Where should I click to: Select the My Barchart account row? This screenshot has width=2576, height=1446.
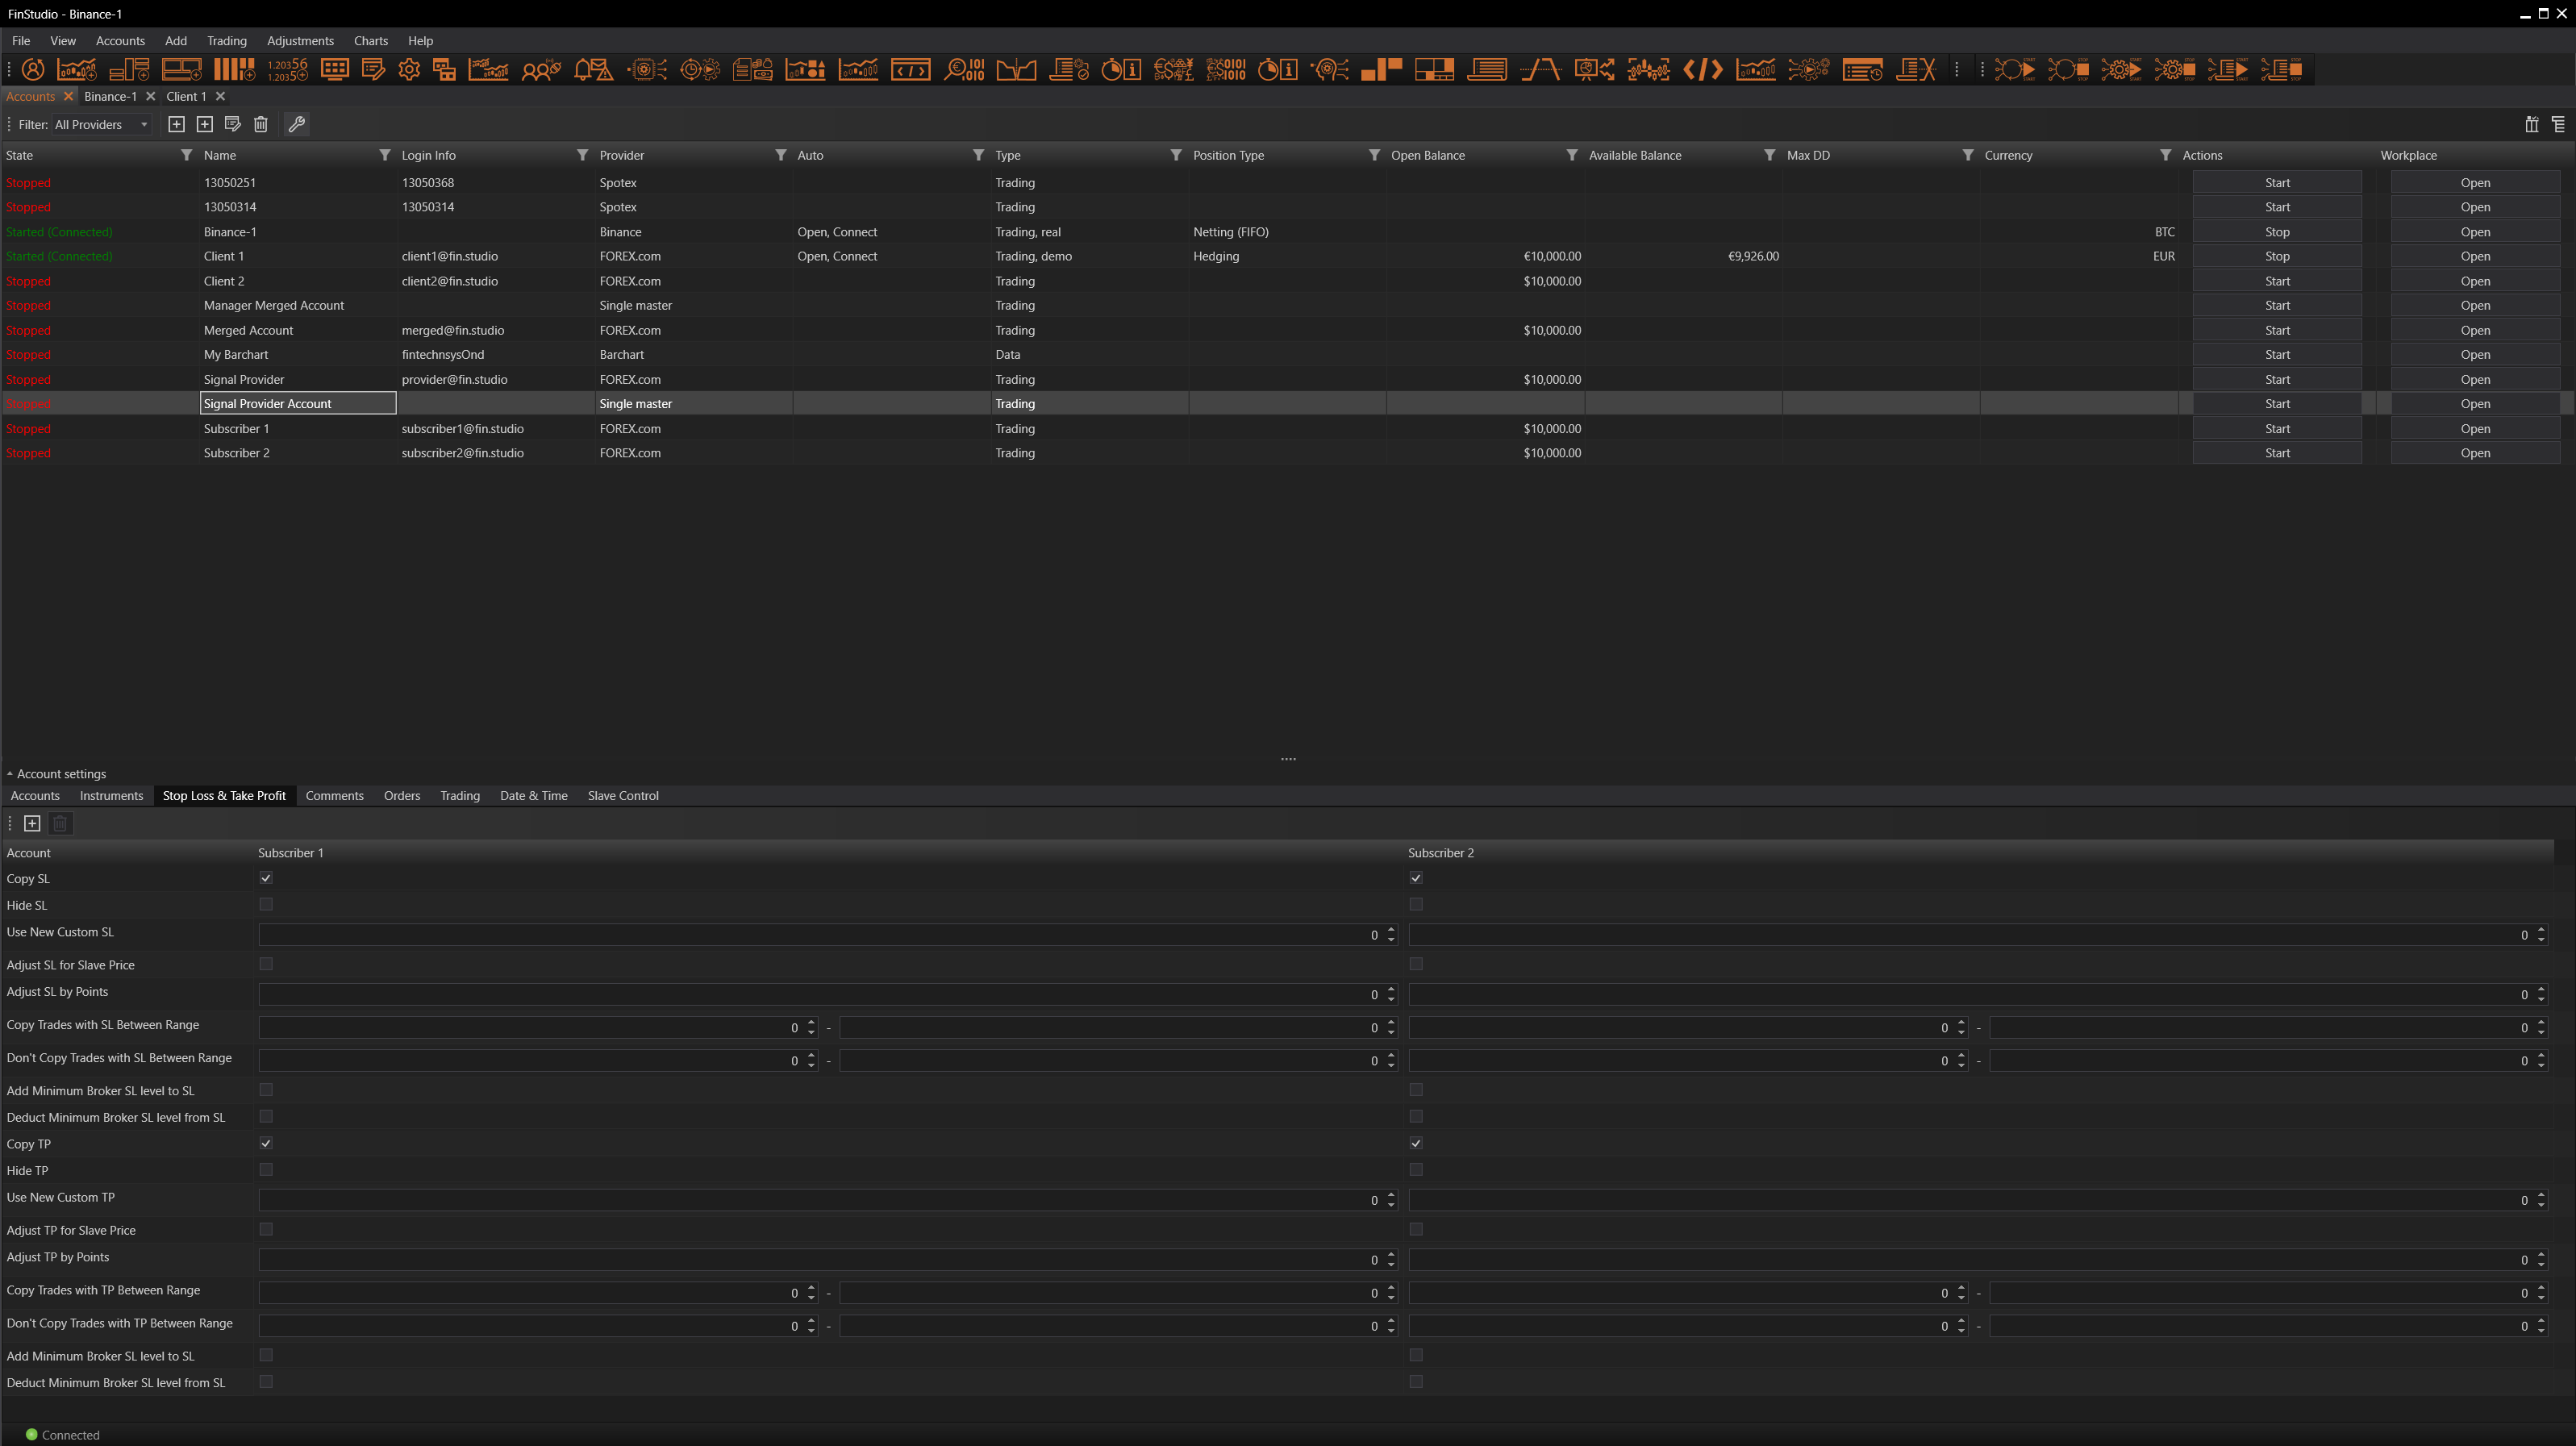pos(236,355)
